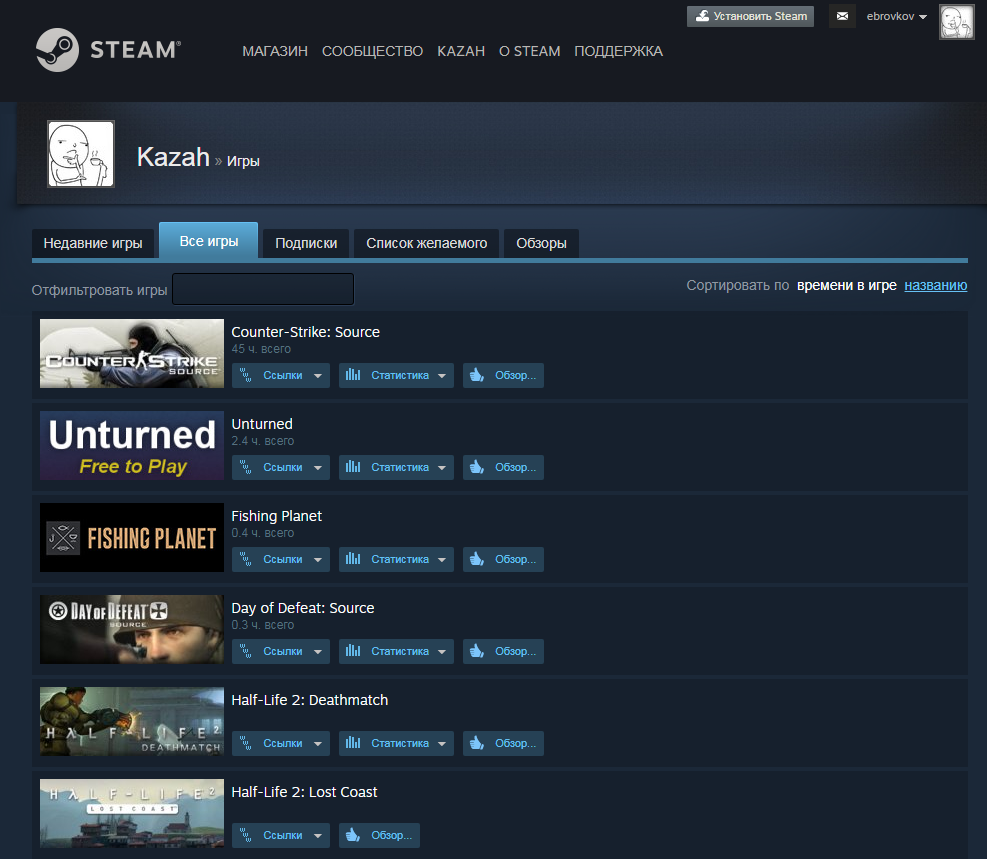Viewport: 987px width, 859px height.
Task: Click Fishing Planet title text
Action: point(276,516)
